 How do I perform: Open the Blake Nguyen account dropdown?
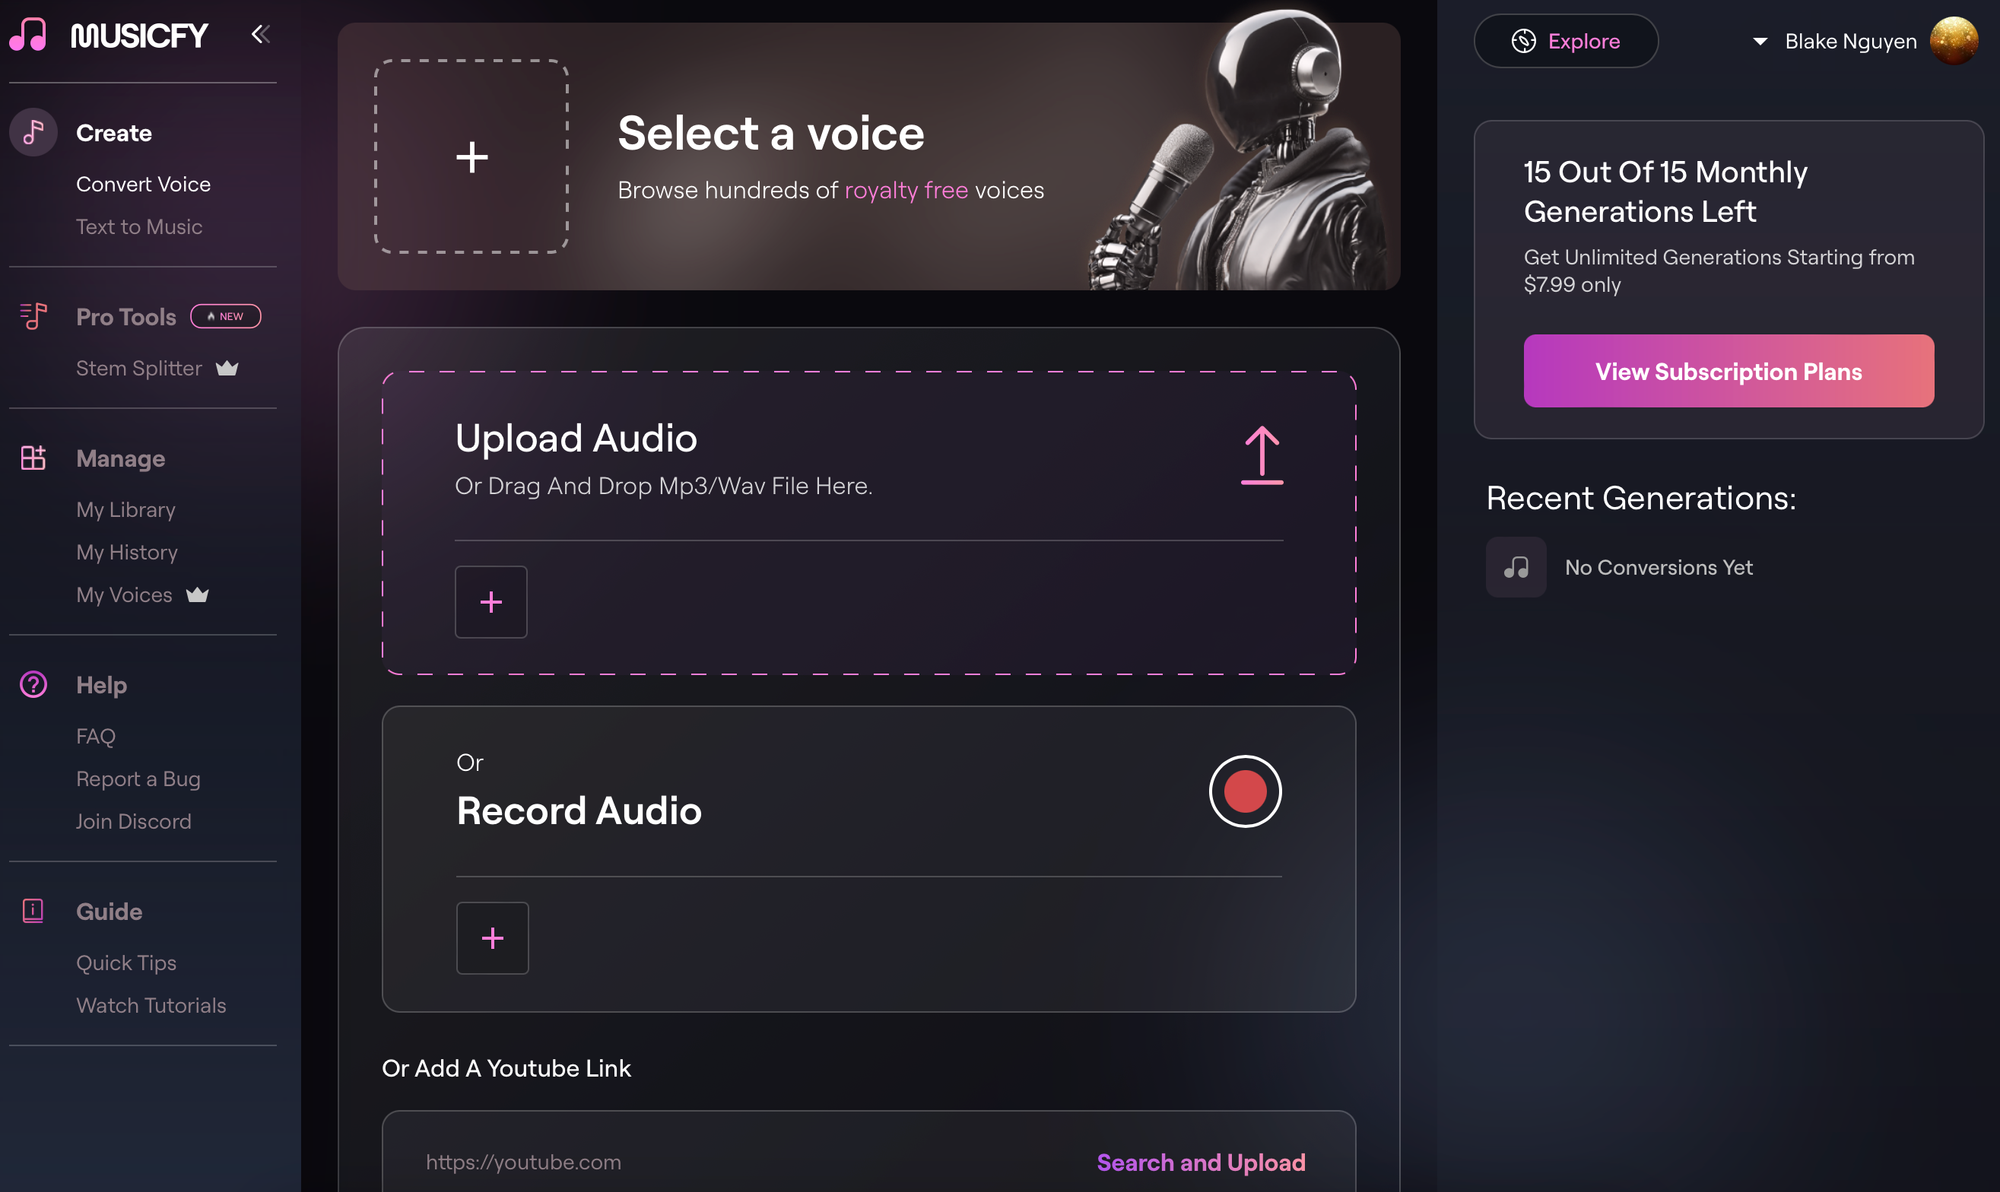point(1761,41)
